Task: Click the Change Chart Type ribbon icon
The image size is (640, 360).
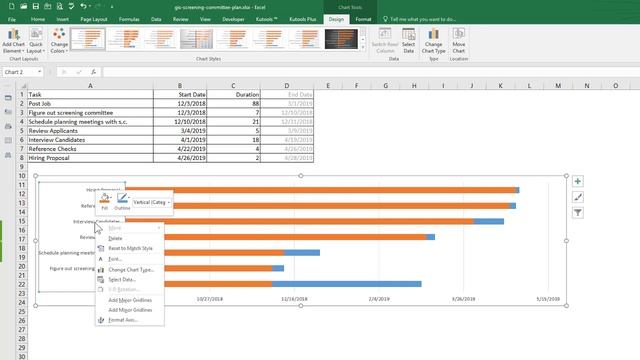Action: pyautogui.click(x=433, y=41)
